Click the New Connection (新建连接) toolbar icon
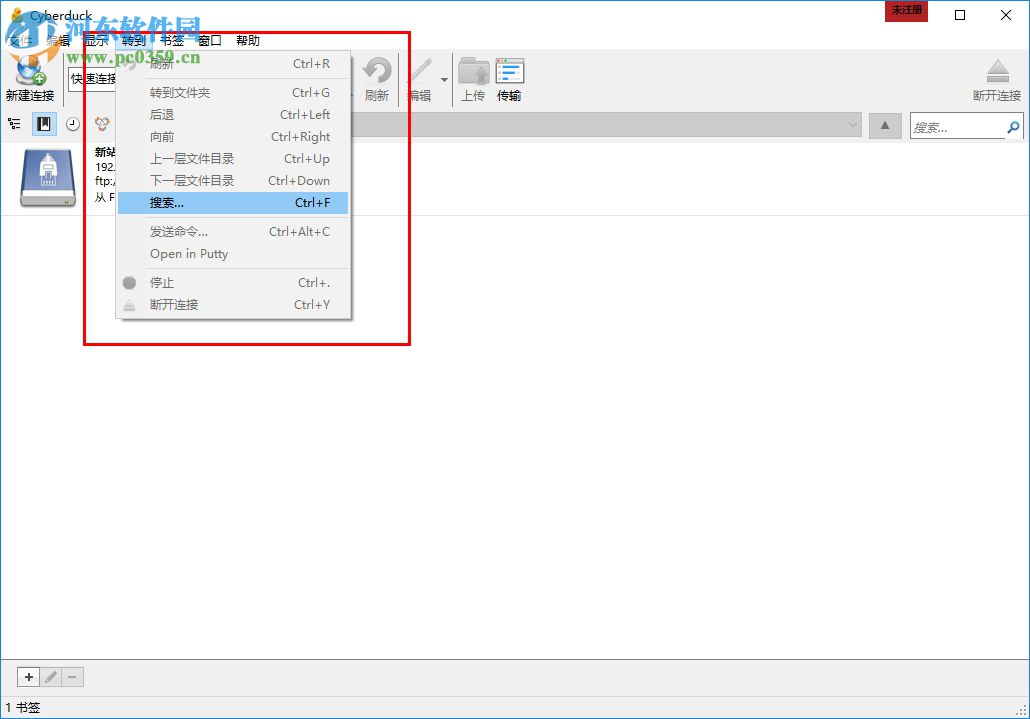This screenshot has height=719, width=1030. tap(29, 70)
